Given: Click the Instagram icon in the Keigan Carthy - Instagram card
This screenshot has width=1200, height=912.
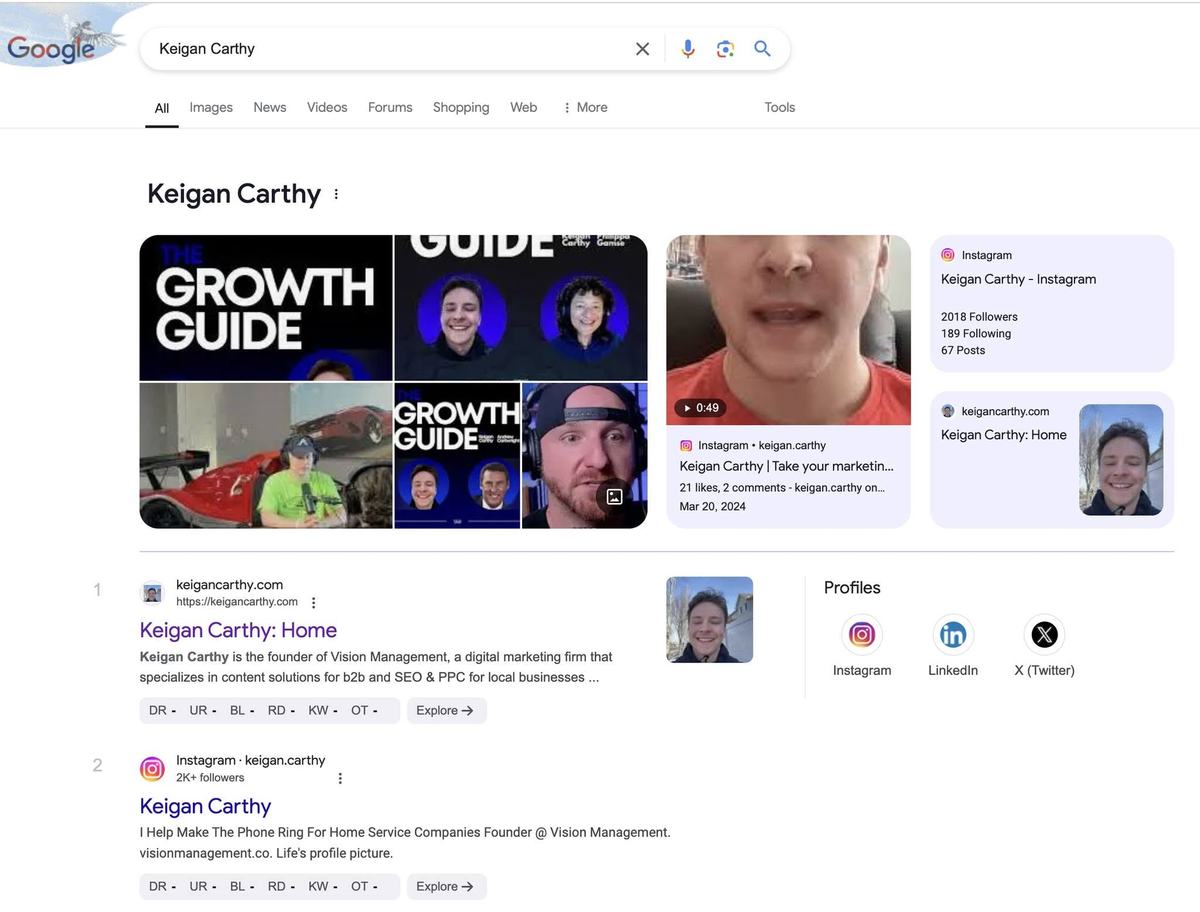Looking at the screenshot, I should tap(948, 255).
